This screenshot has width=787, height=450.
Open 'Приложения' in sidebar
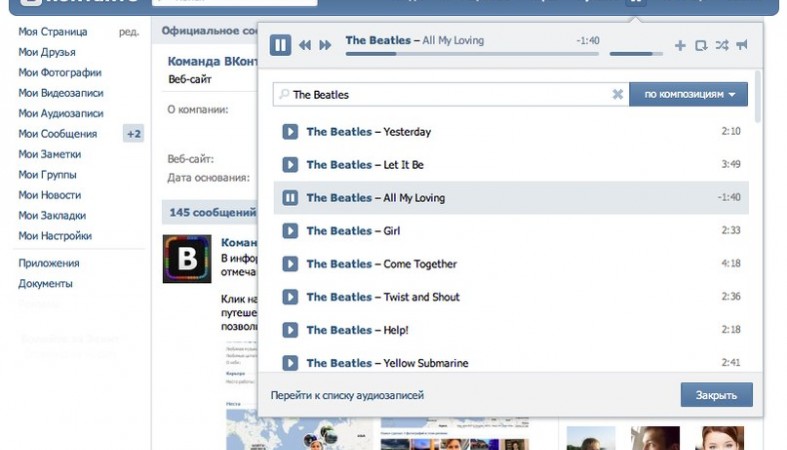tap(49, 263)
